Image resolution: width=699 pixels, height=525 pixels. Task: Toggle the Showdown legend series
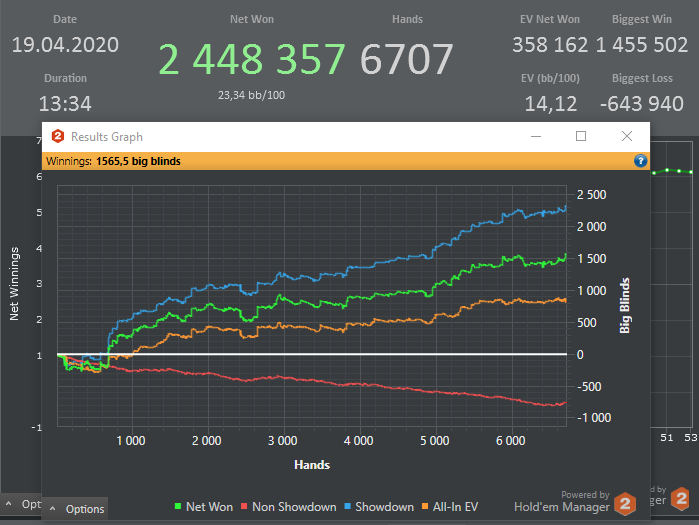379,507
